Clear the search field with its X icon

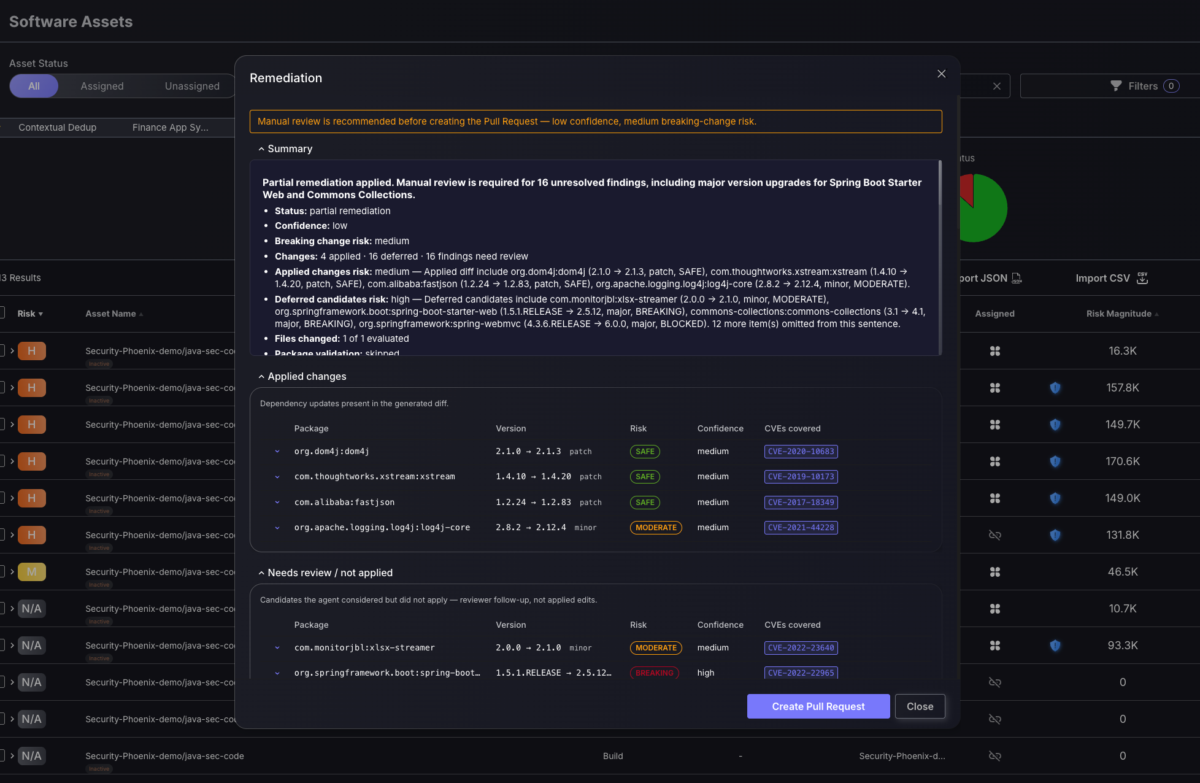click(996, 86)
